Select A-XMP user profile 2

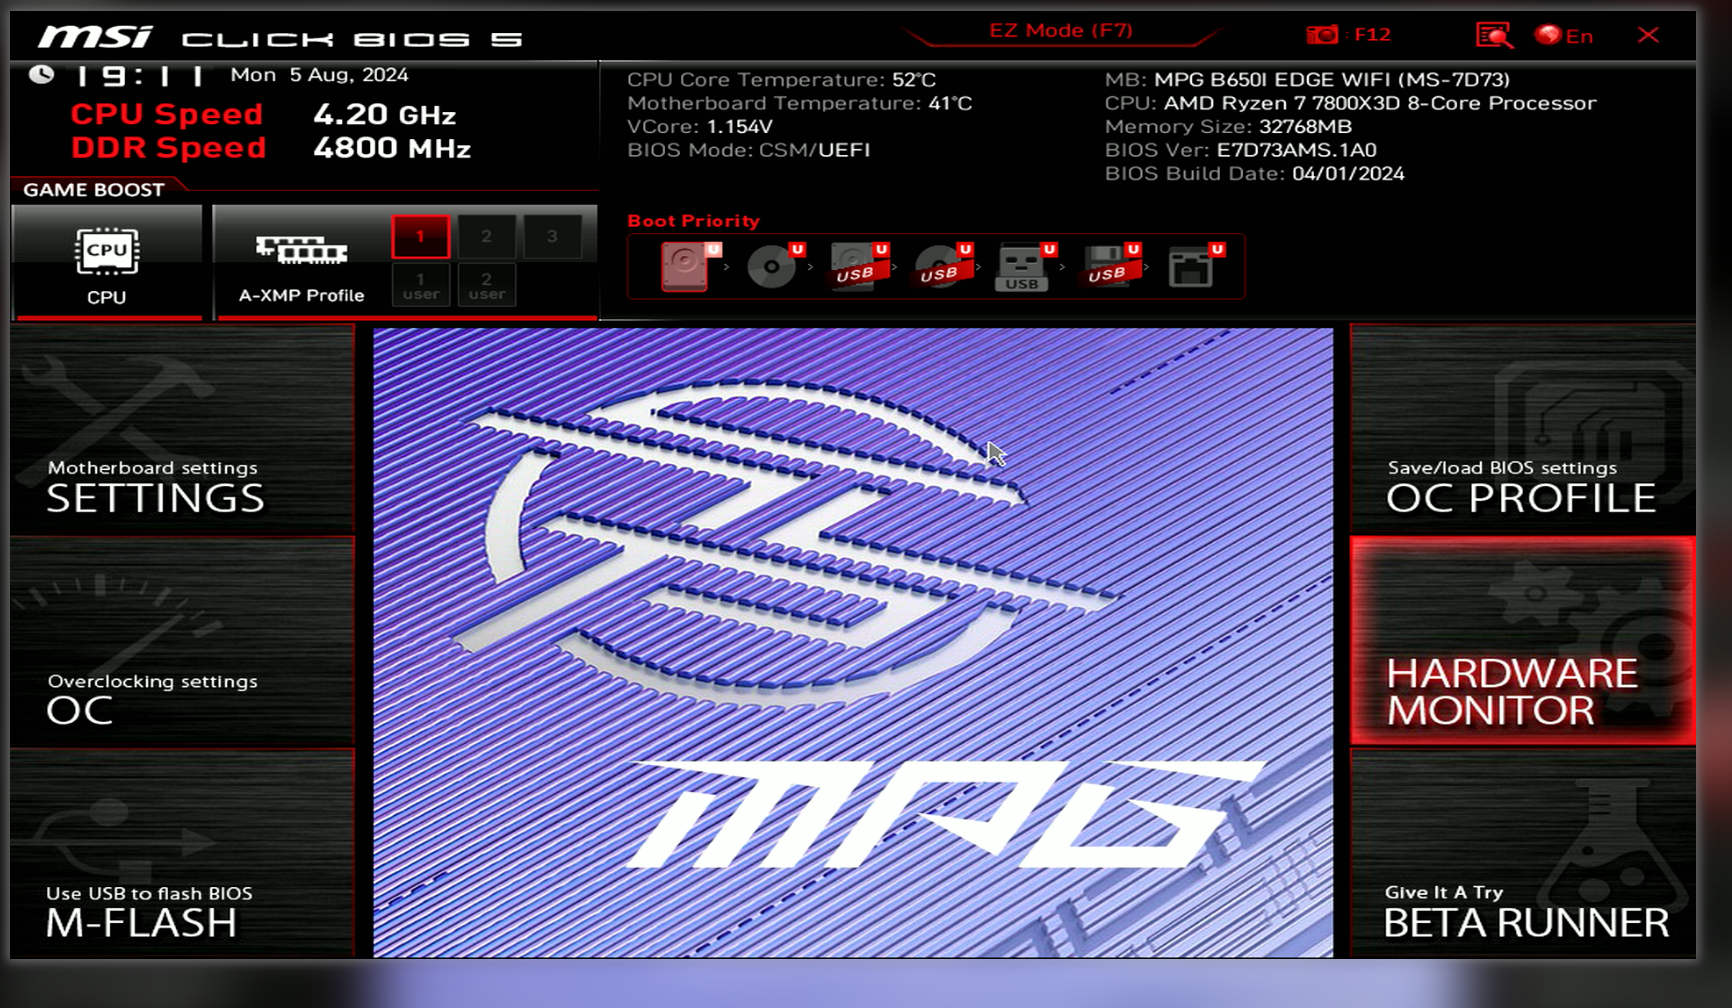pyautogui.click(x=486, y=285)
